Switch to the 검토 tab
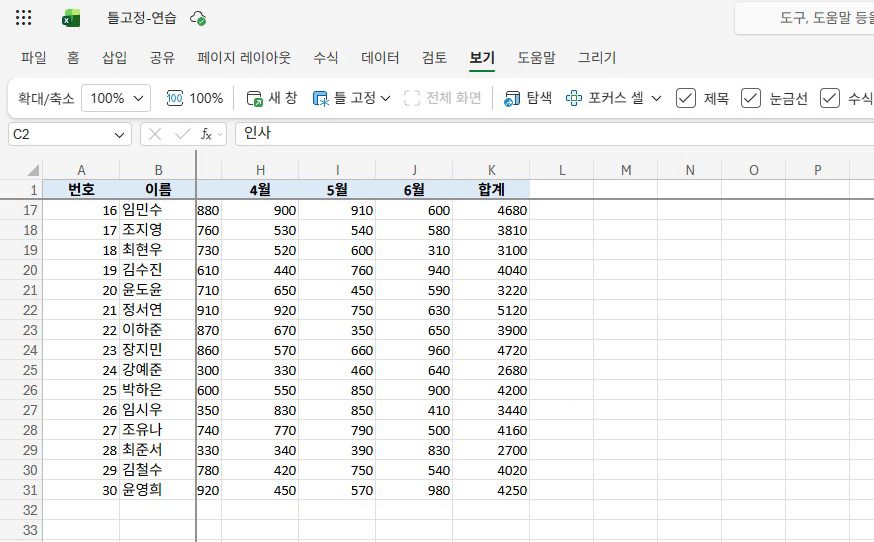This screenshot has width=874, height=542. (x=434, y=57)
